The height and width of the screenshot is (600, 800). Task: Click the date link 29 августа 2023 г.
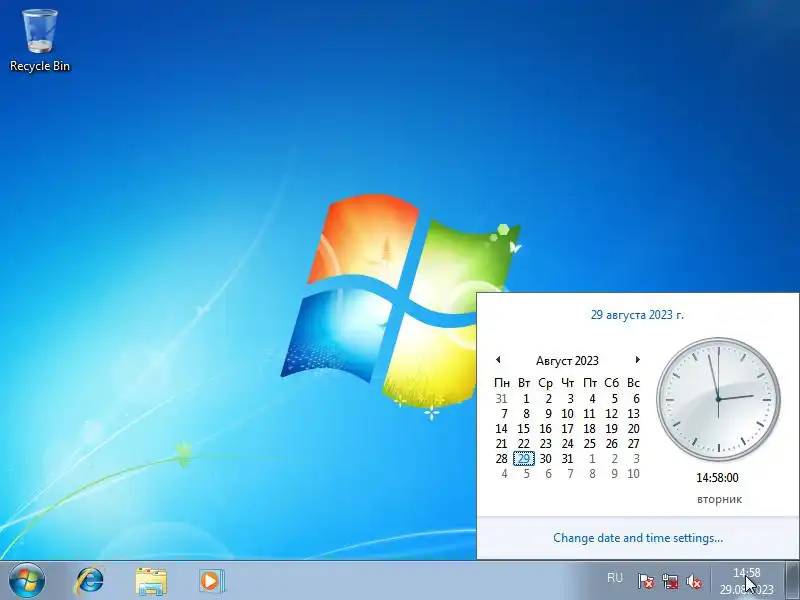(x=637, y=315)
